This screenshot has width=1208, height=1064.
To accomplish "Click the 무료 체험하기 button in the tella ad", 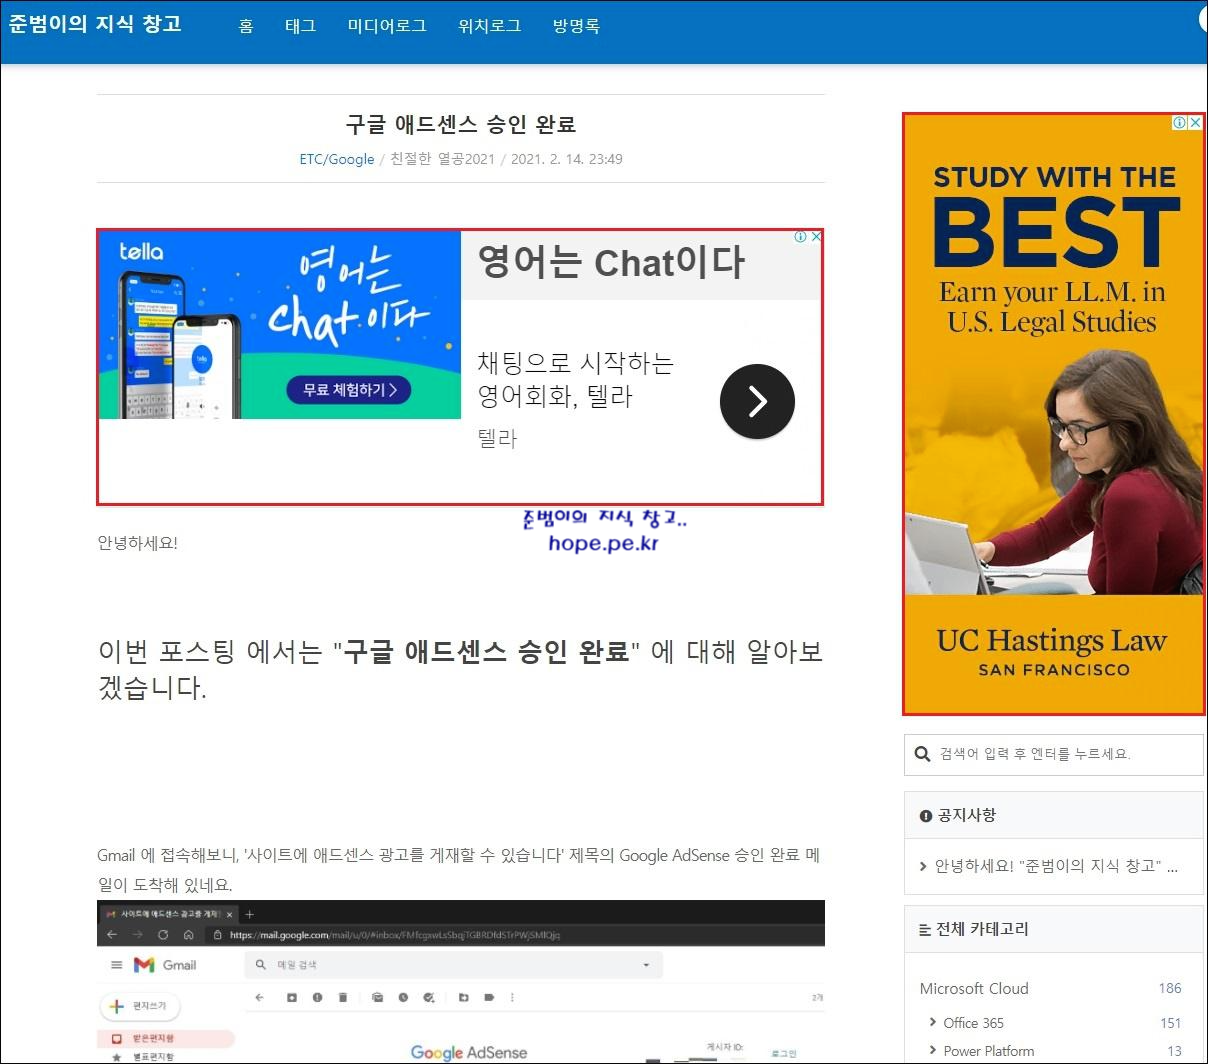I will point(349,390).
